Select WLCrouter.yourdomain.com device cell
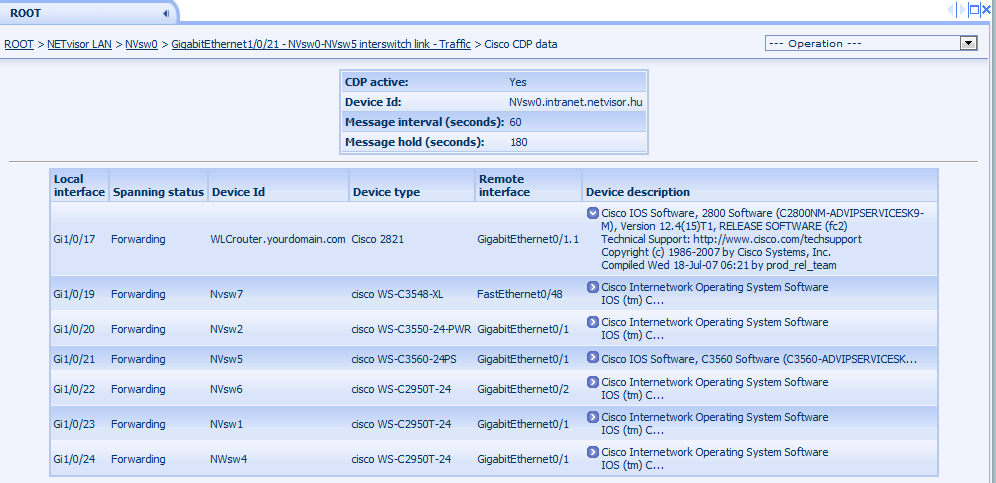 click(278, 239)
